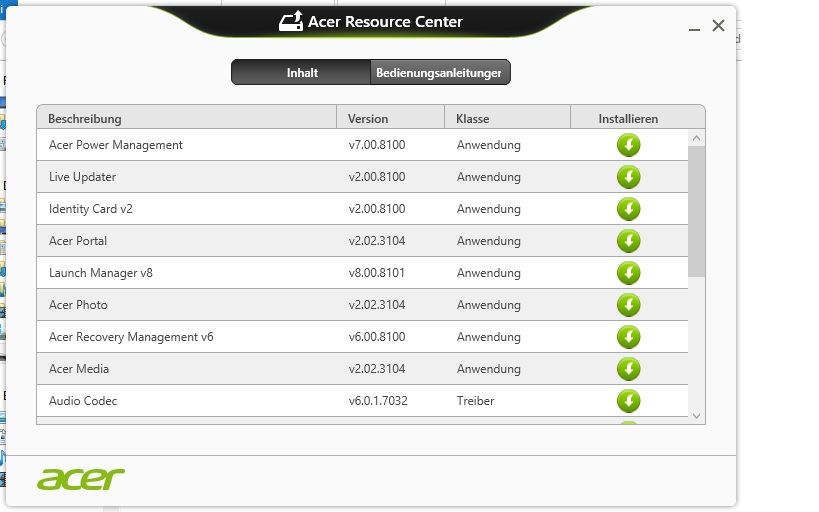Install Acer Recovery Management v6 icon
819x512 pixels.
pyautogui.click(x=628, y=337)
